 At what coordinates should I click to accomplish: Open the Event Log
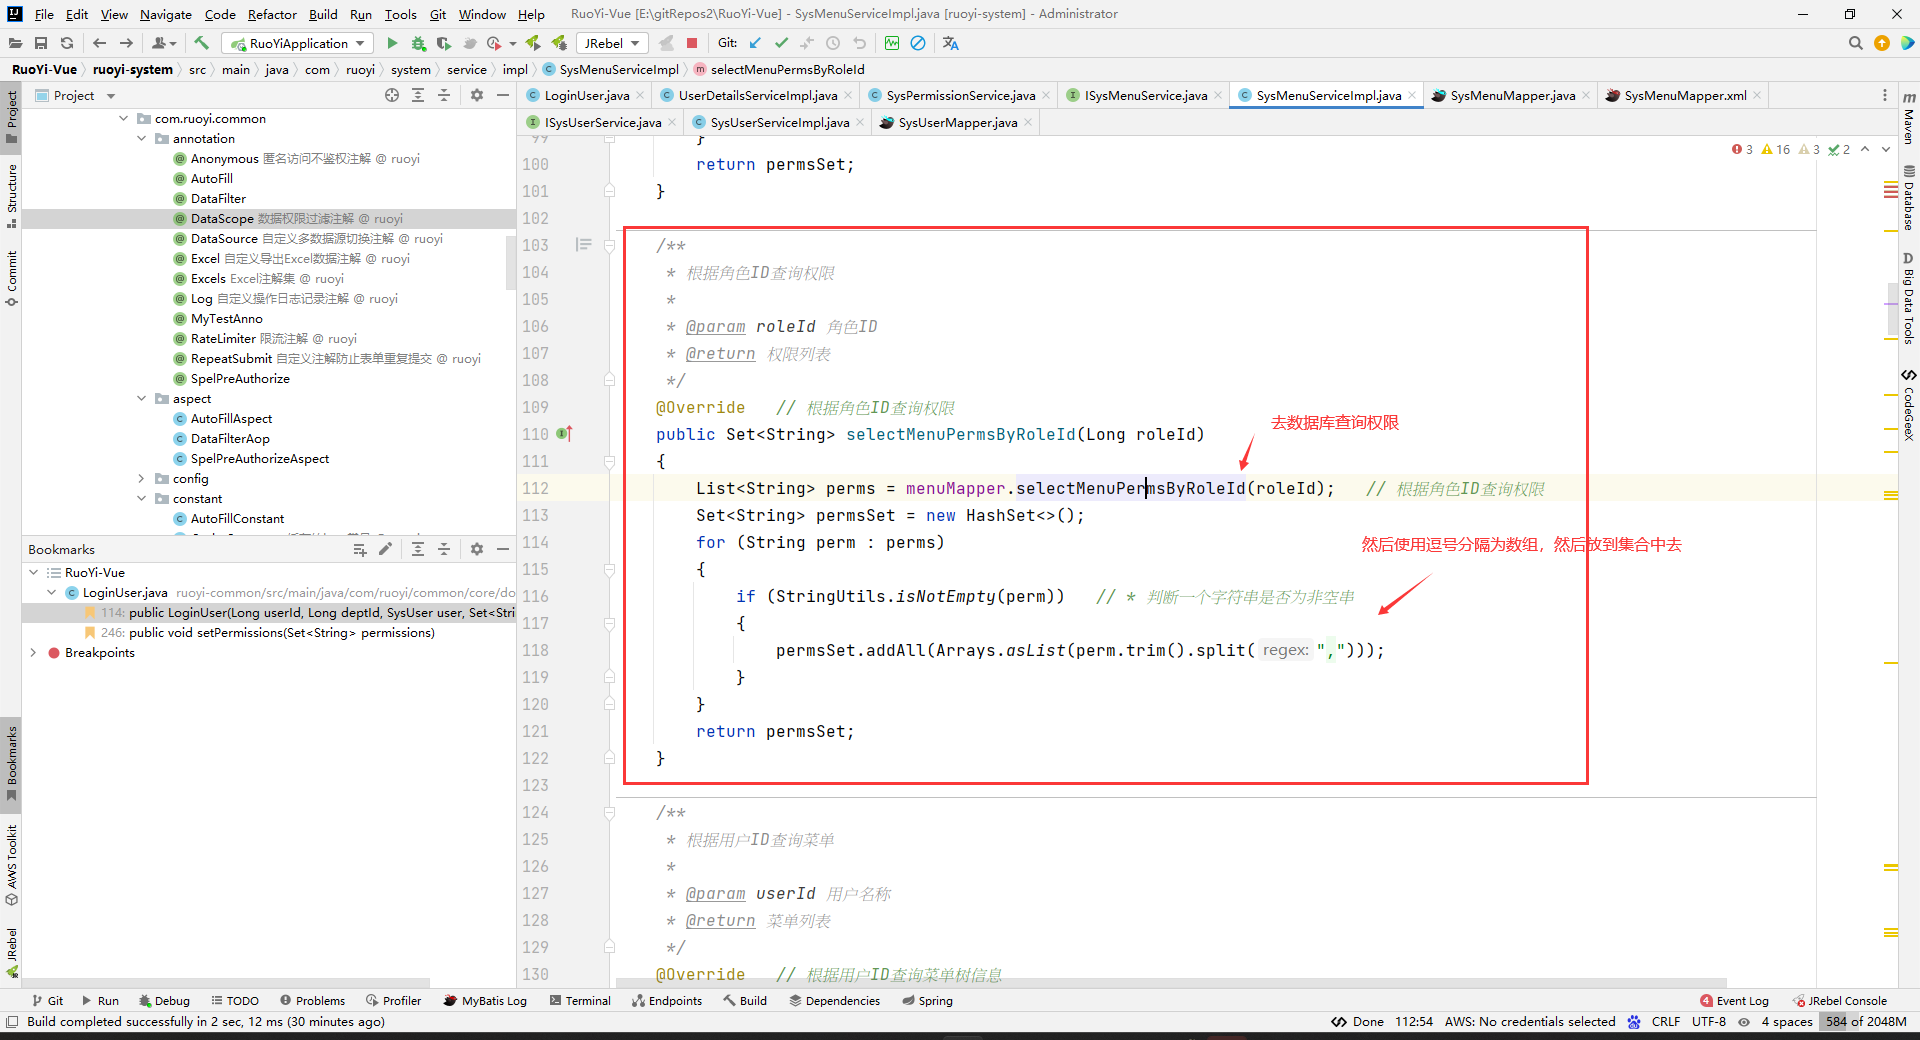coord(1734,1000)
